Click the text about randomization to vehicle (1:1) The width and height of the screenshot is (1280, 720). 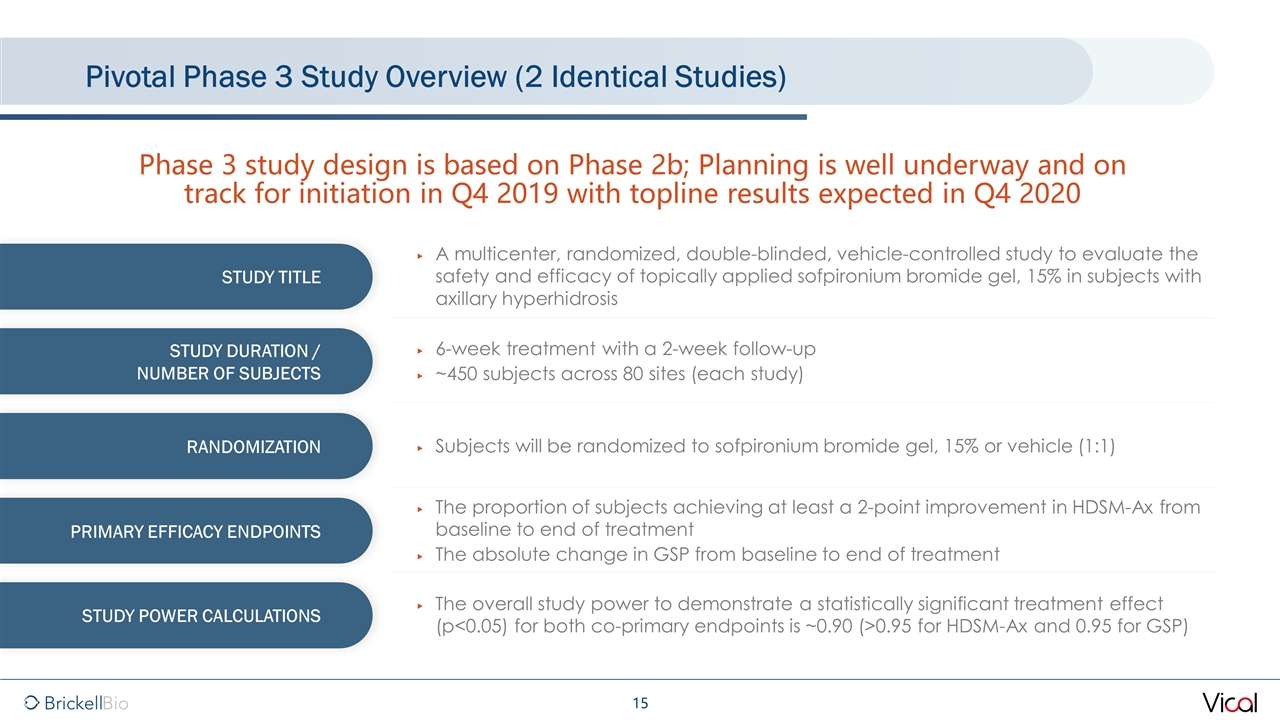(x=774, y=446)
